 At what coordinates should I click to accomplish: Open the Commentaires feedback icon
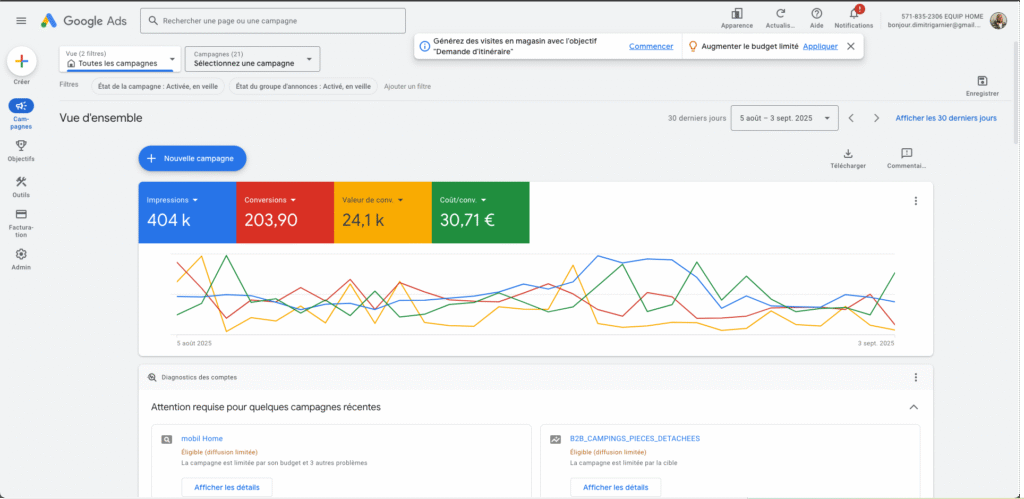click(906, 154)
